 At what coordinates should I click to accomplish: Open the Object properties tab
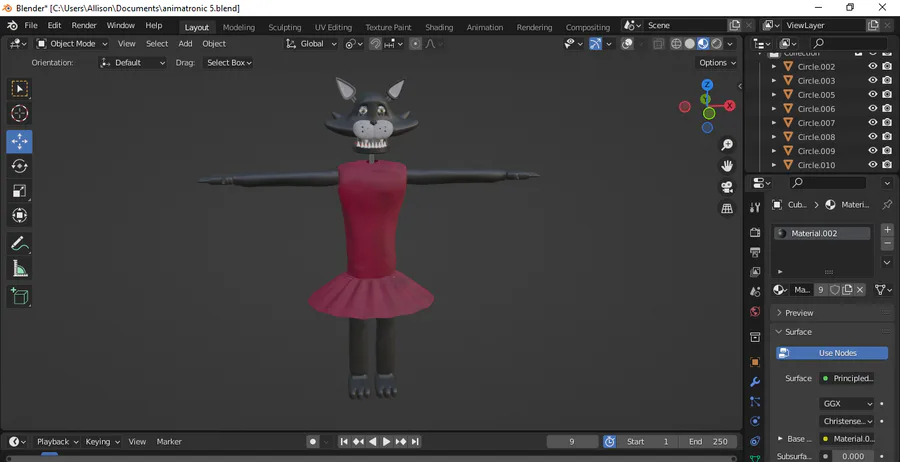click(x=755, y=362)
